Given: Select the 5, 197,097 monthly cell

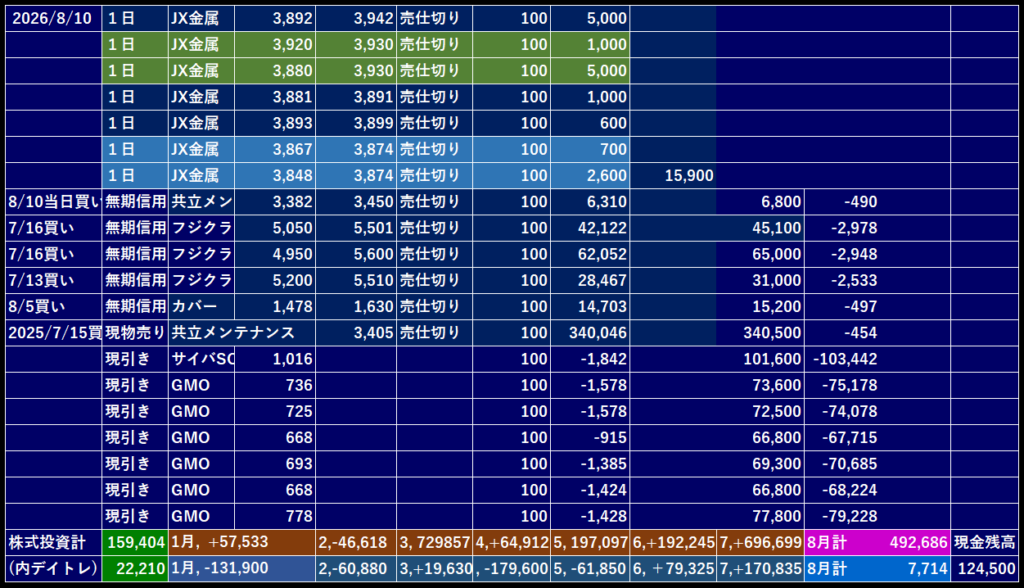Looking at the screenshot, I should pyautogui.click(x=590, y=542).
